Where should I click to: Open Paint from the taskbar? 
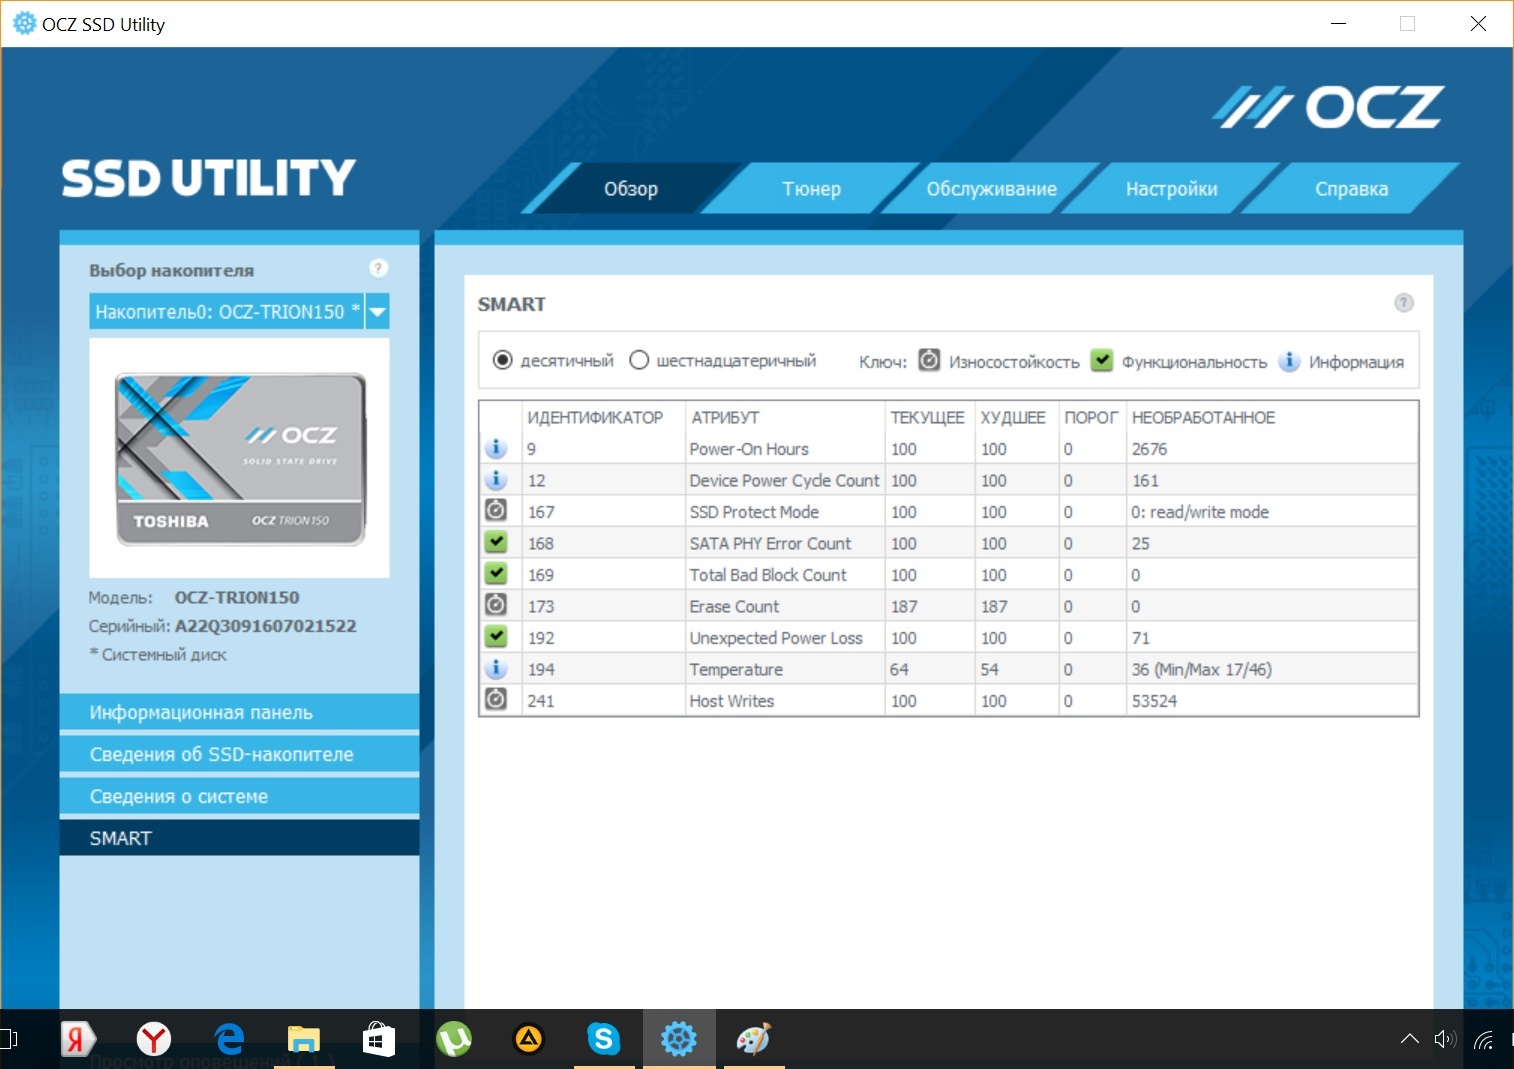point(754,1039)
